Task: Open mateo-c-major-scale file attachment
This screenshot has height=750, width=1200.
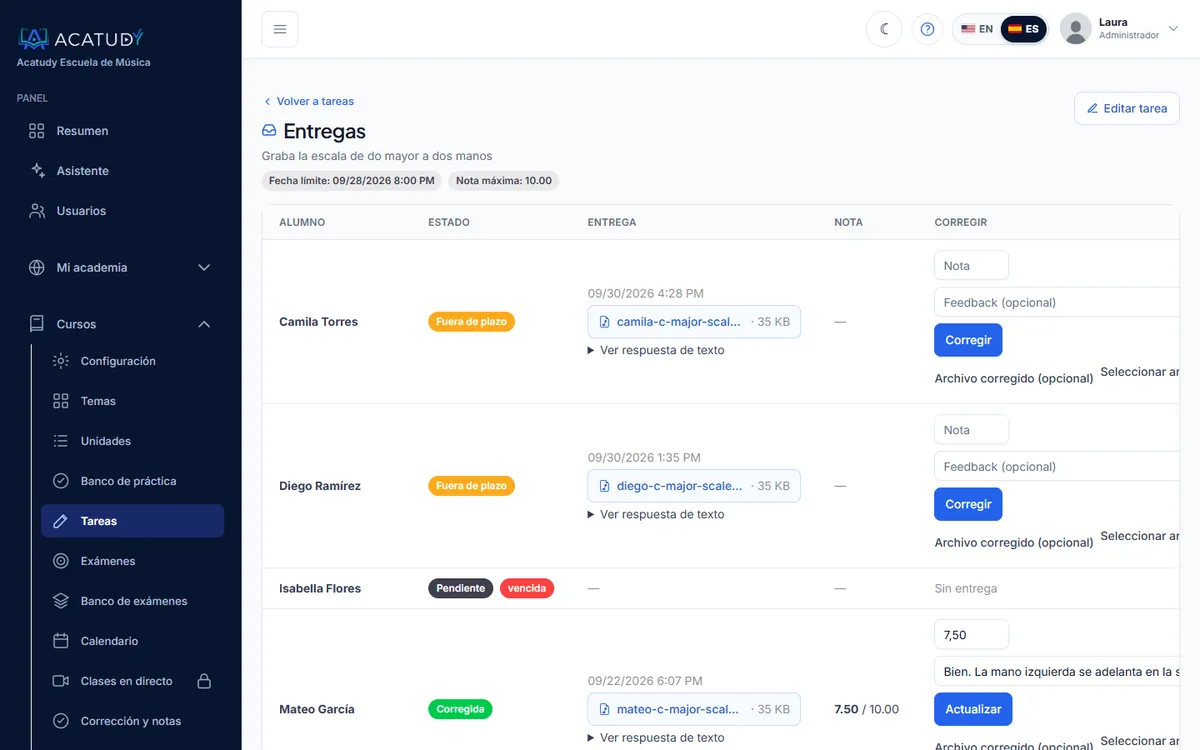Action: (x=694, y=709)
